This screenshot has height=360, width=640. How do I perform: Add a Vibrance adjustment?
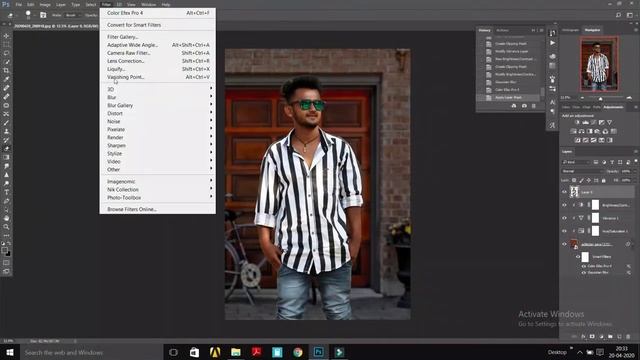[x=609, y=122]
